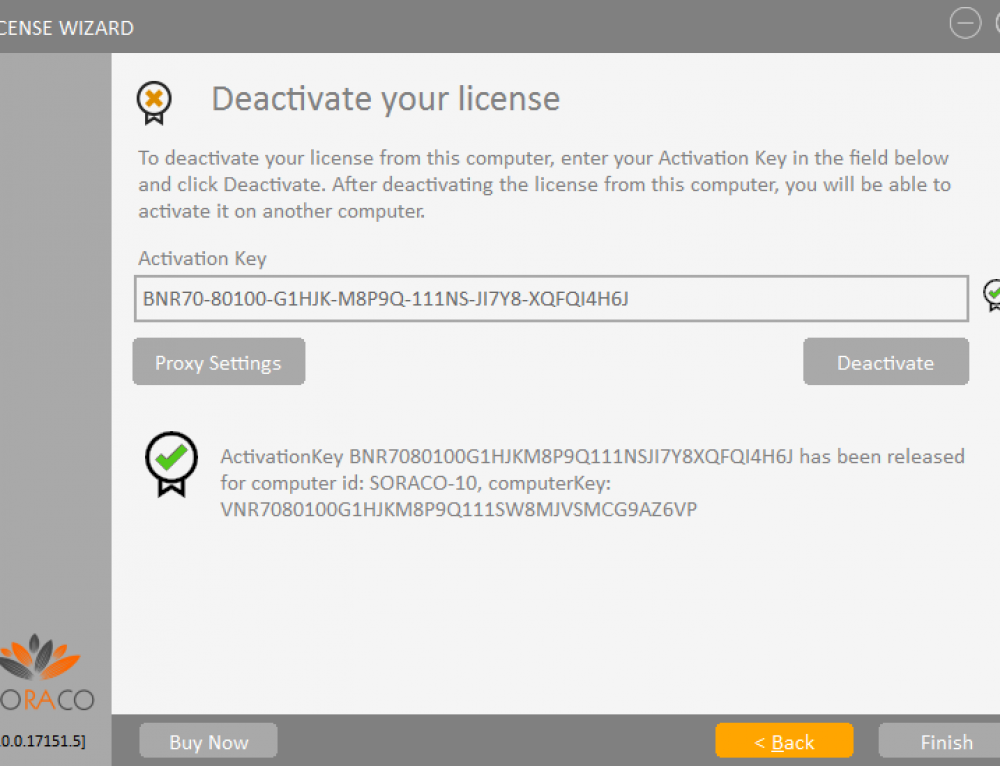Open Proxy Settings

pyautogui.click(x=218, y=362)
